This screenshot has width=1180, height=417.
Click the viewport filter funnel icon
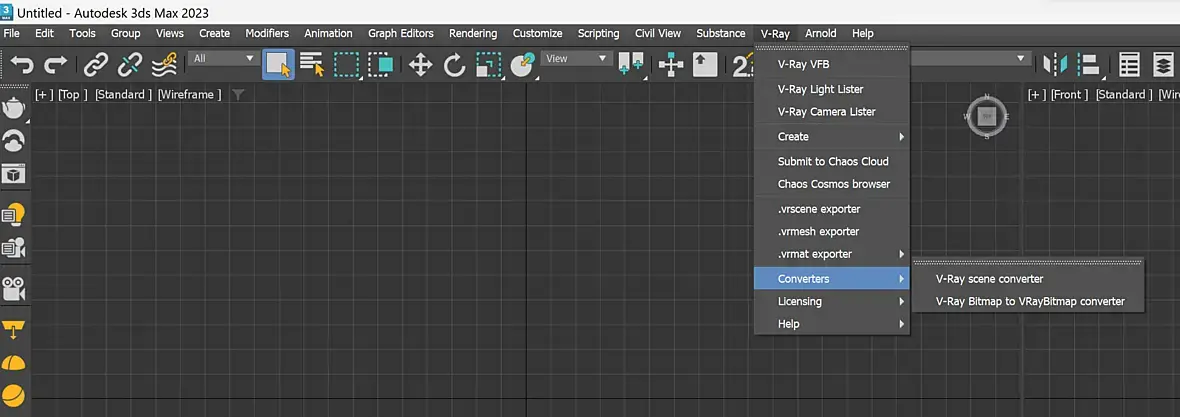tap(238, 95)
